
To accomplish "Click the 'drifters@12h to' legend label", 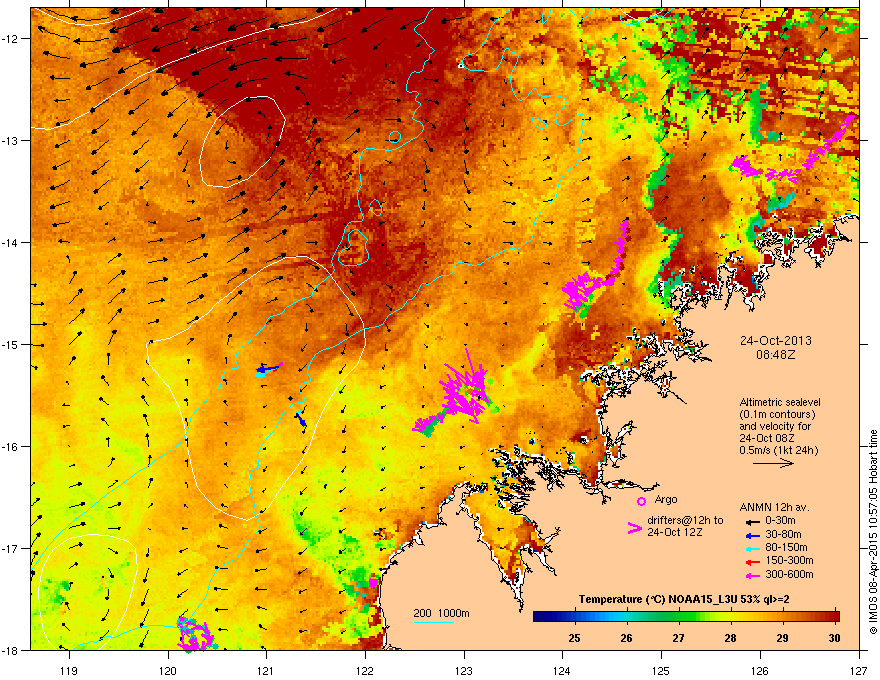I will pos(685,520).
